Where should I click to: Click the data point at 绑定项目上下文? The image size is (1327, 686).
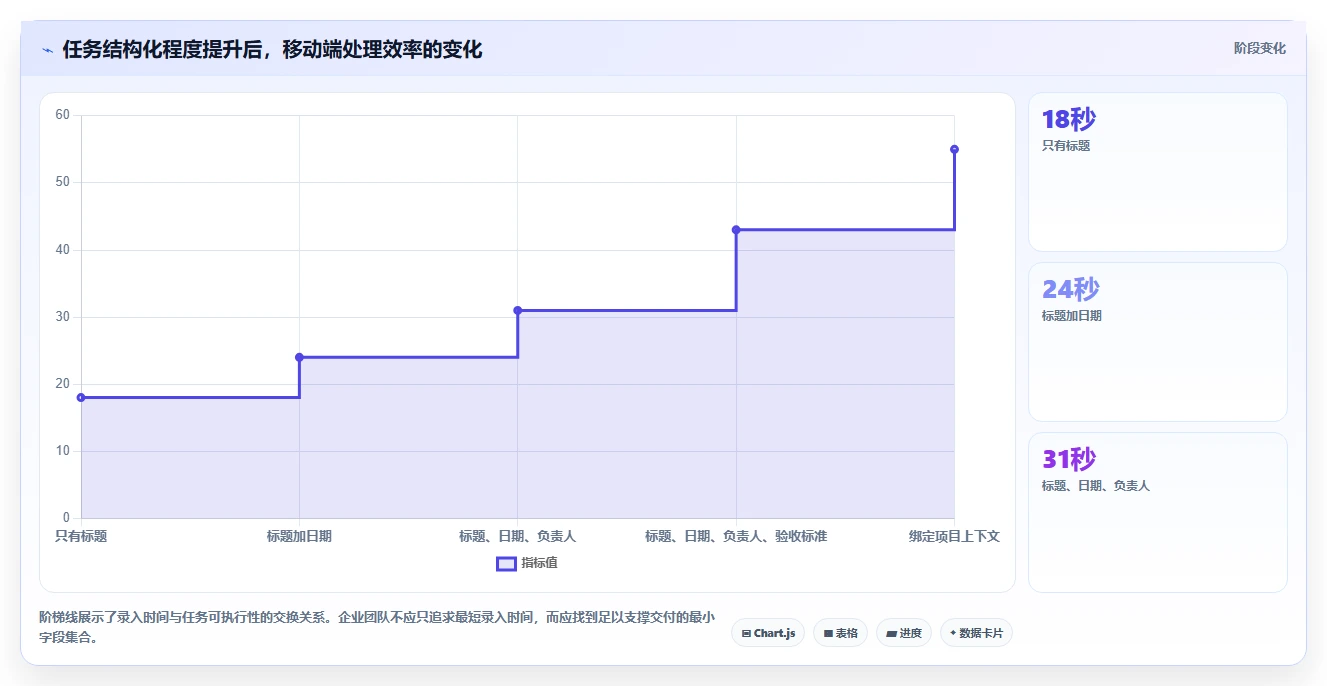pos(954,149)
